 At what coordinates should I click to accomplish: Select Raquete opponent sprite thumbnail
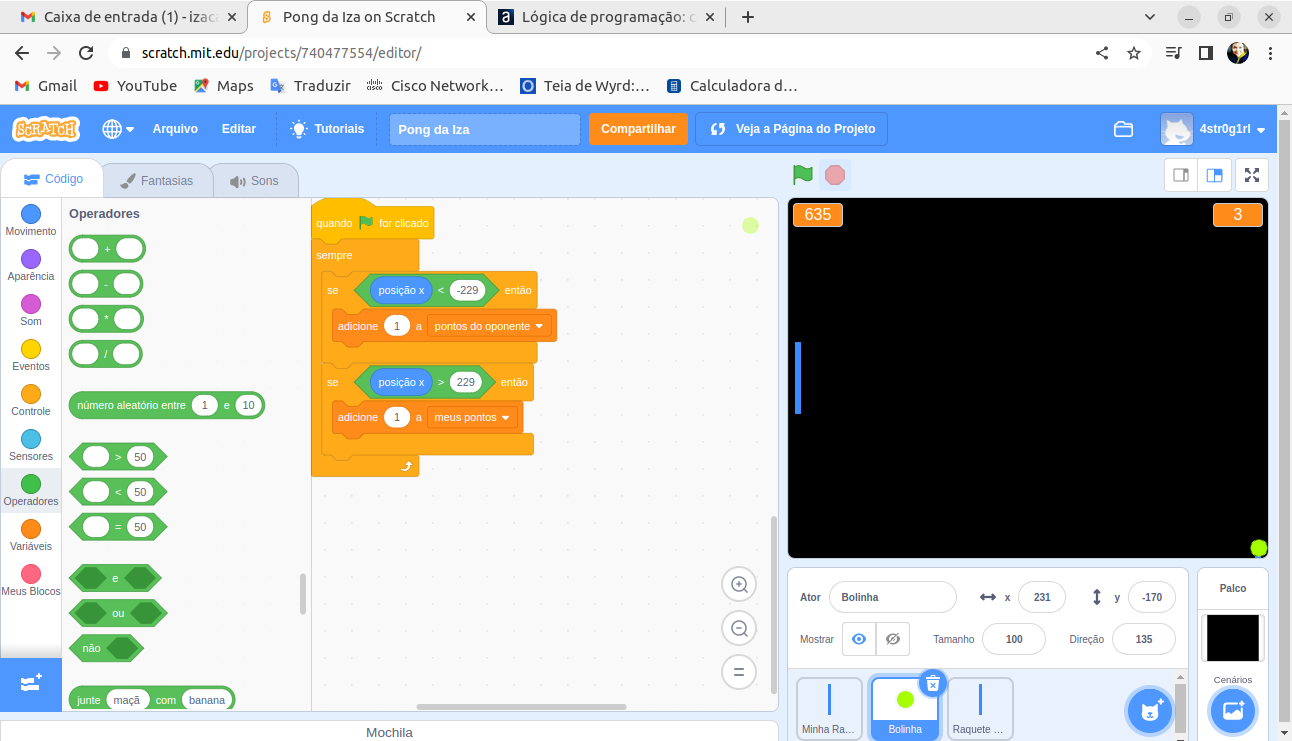click(980, 708)
